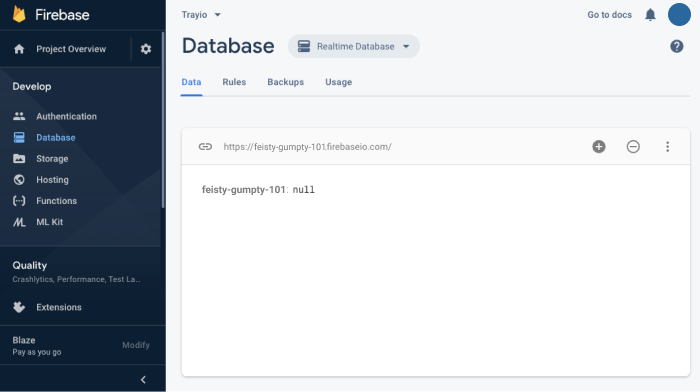The height and width of the screenshot is (392, 700).
Task: Click the Hosting globe icon
Action: point(19,179)
